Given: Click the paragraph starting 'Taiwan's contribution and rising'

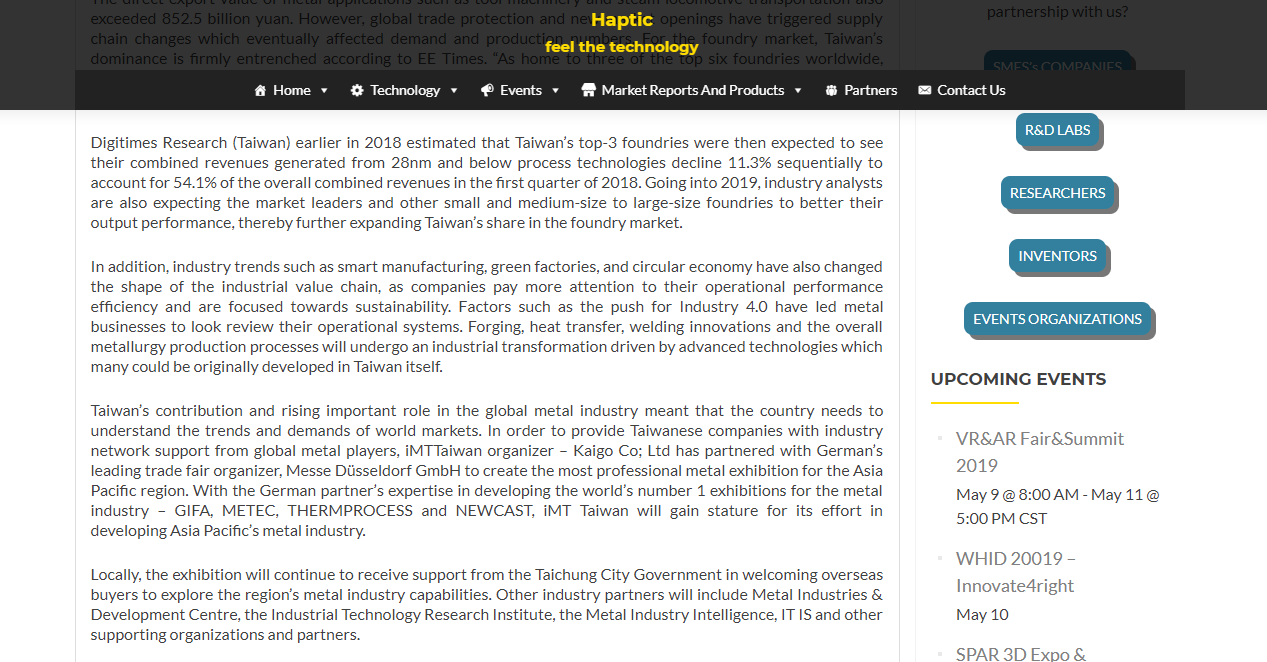Looking at the screenshot, I should pyautogui.click(x=487, y=471).
